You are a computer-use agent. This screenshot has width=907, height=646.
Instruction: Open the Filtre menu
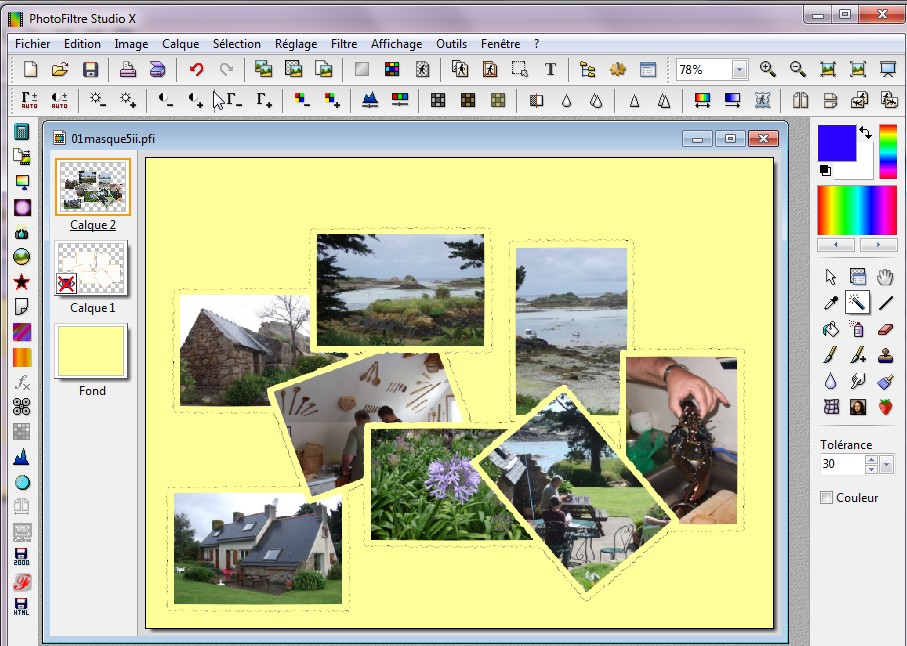tap(343, 44)
